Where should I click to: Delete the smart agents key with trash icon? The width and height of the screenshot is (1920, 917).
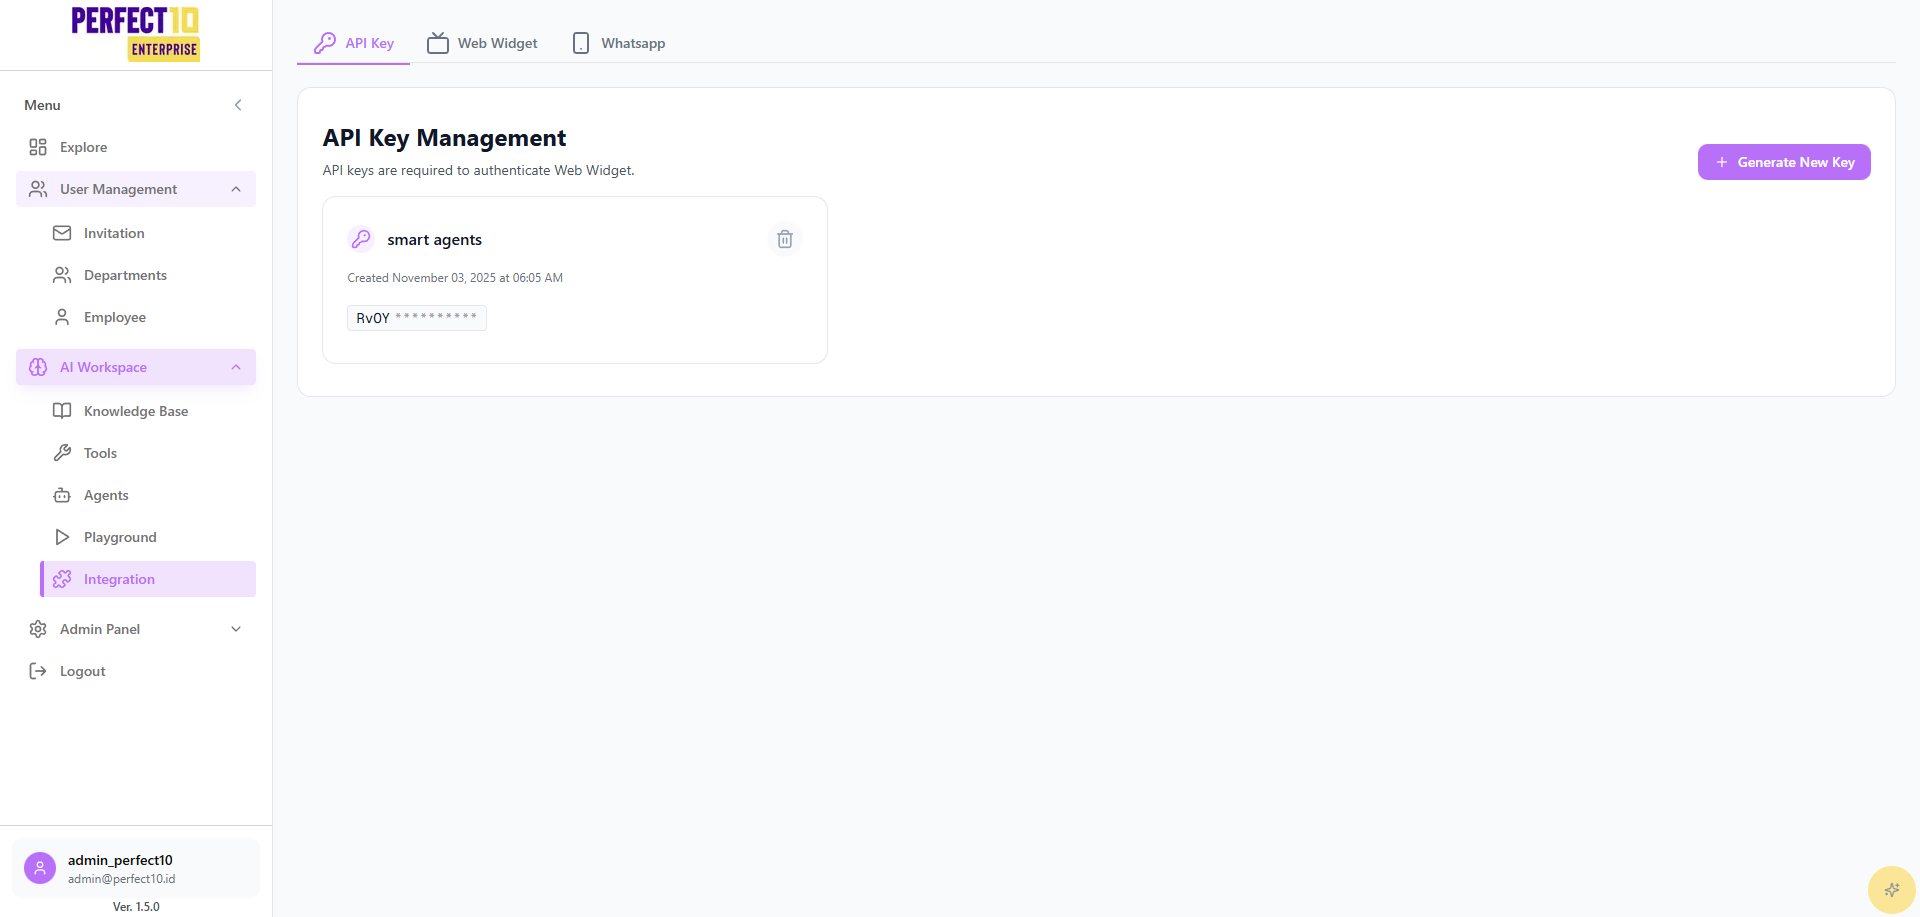785,239
